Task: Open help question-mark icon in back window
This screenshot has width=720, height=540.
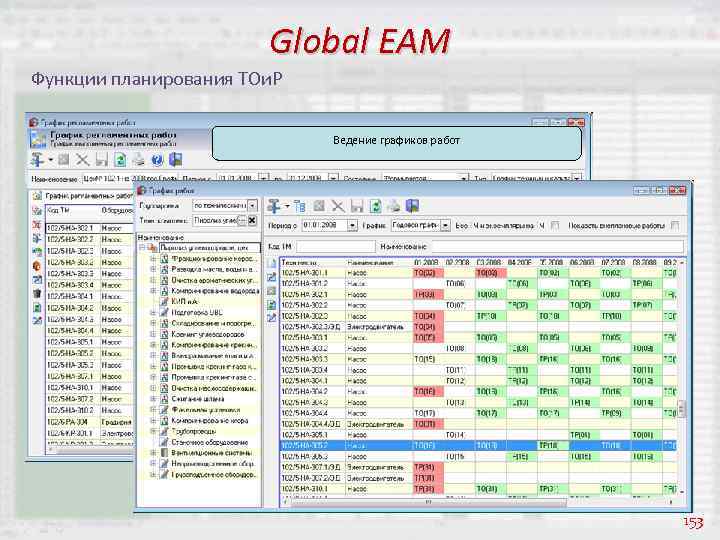Action: (157, 160)
